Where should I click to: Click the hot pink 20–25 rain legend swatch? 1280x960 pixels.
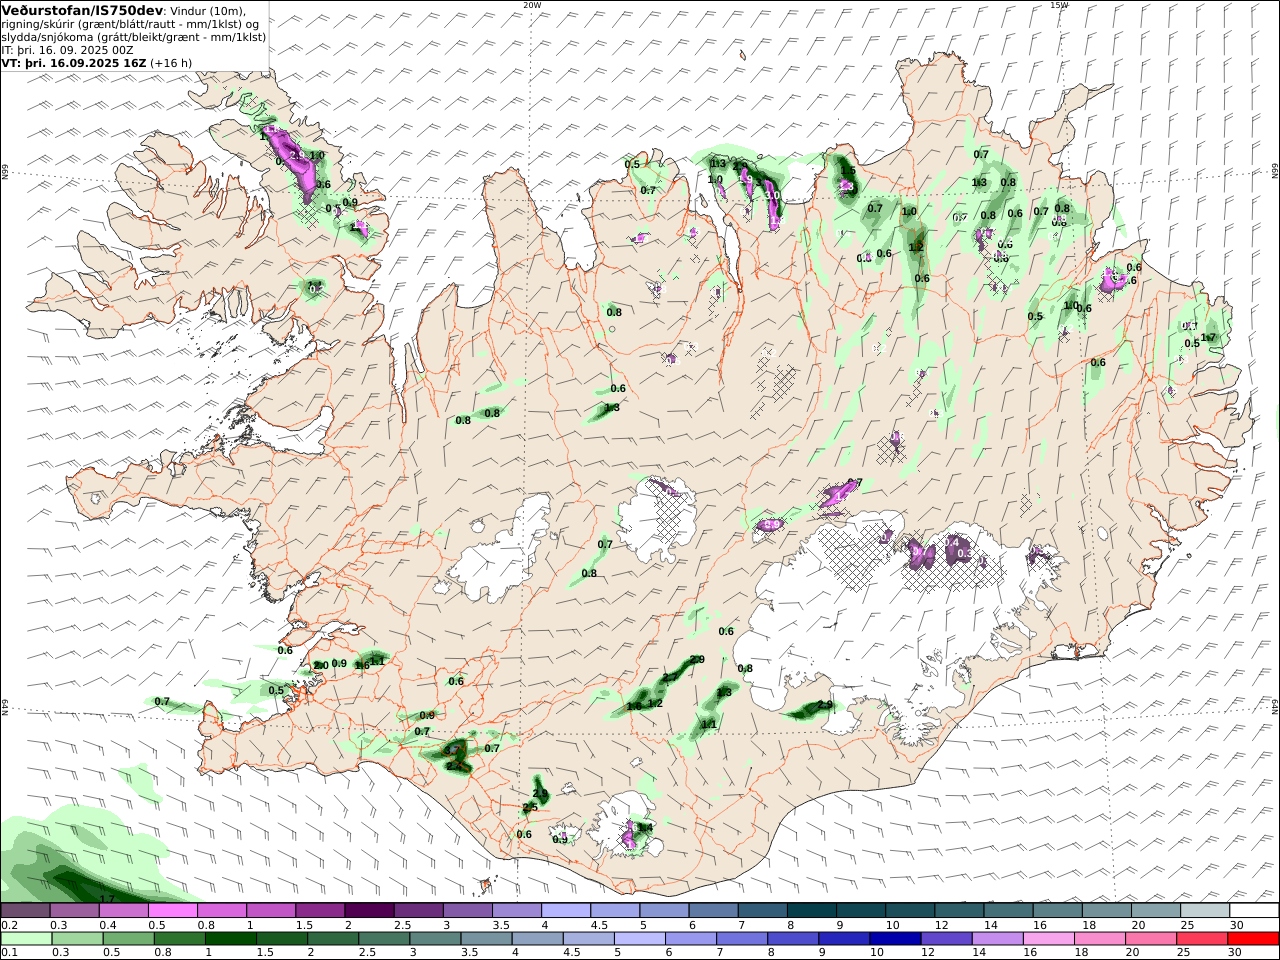pos(1152,939)
